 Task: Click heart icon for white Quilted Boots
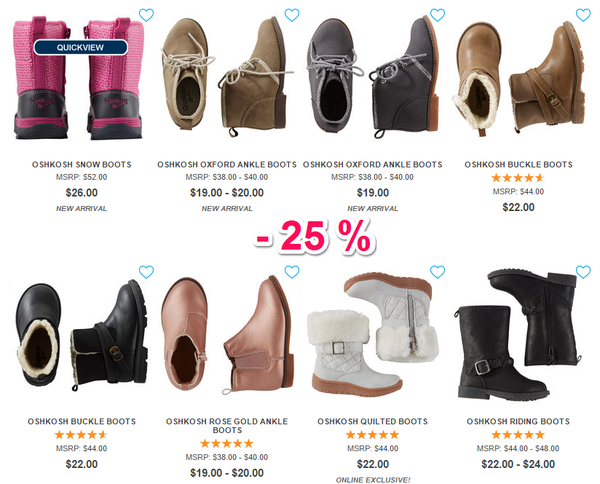coord(437,272)
